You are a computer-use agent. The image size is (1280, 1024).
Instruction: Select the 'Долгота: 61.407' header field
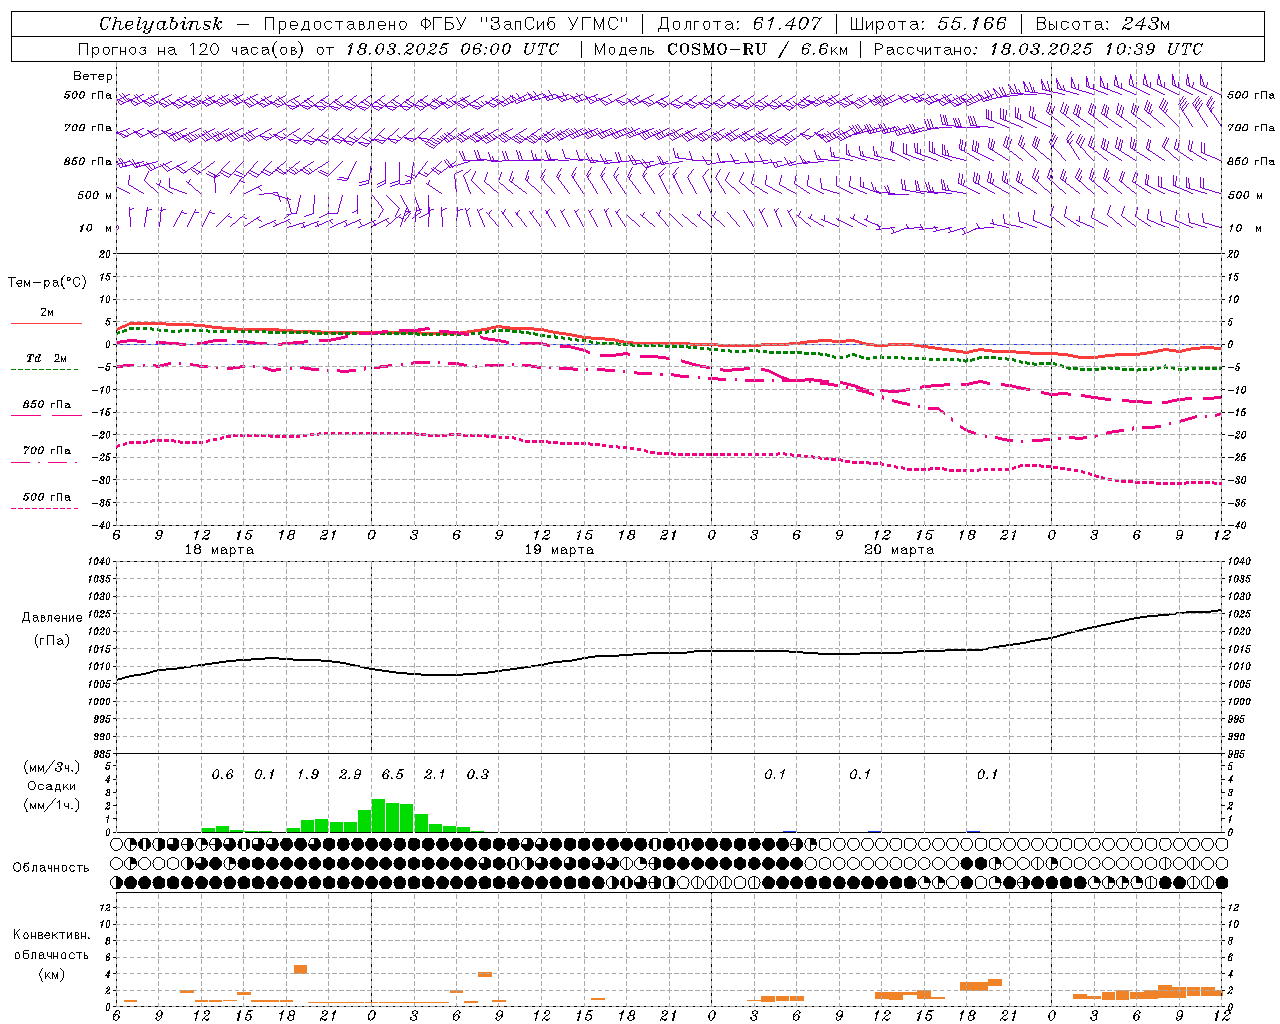tap(739, 24)
